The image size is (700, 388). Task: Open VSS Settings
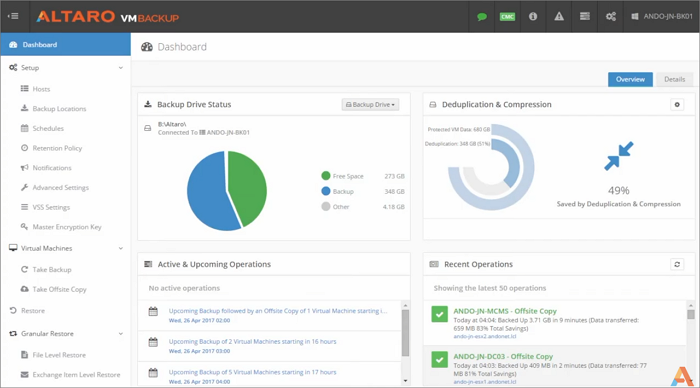[x=51, y=207]
